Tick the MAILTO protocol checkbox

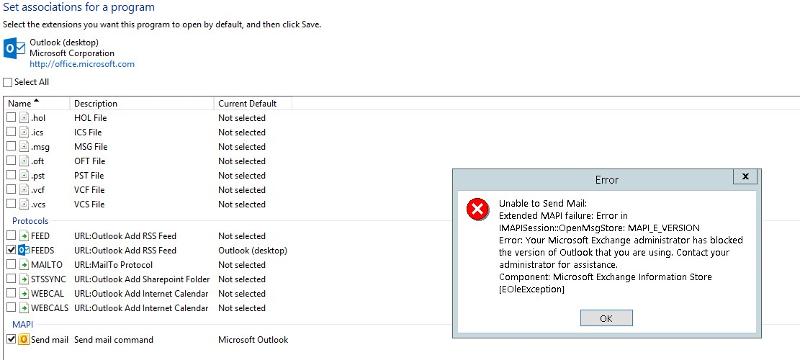click(x=11, y=265)
